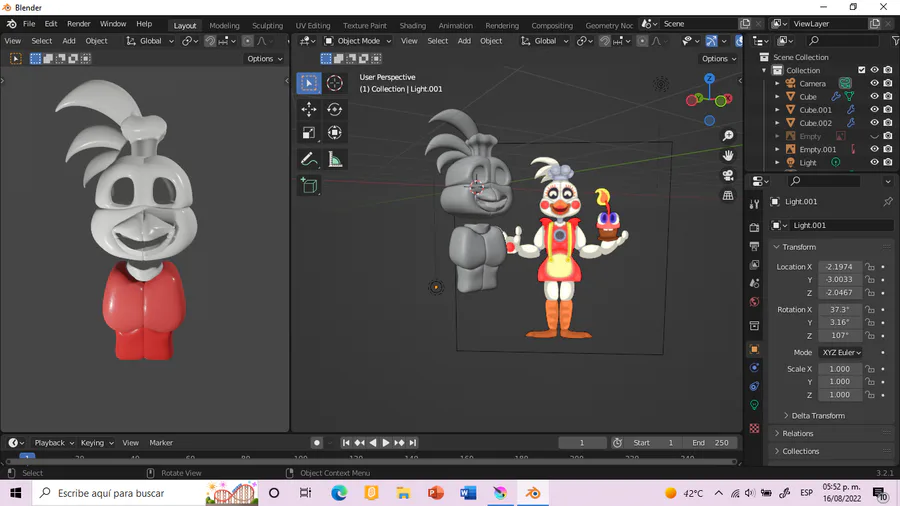
Task: Expand the Collections panel
Action: click(x=800, y=451)
